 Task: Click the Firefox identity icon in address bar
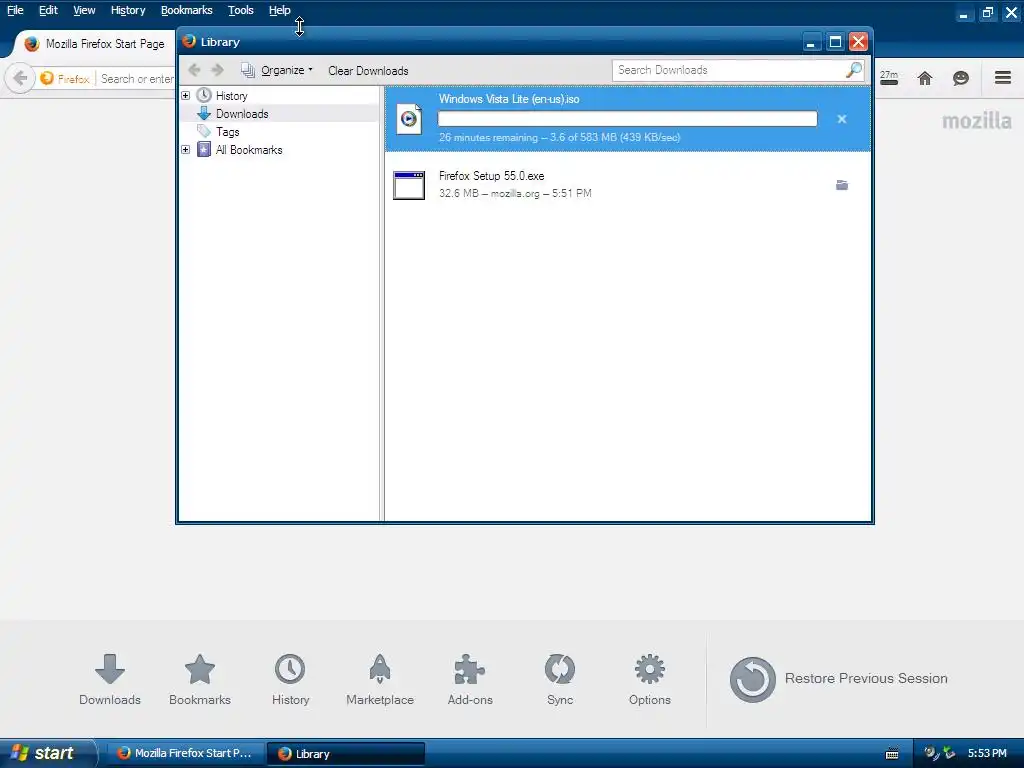pyautogui.click(x=64, y=78)
